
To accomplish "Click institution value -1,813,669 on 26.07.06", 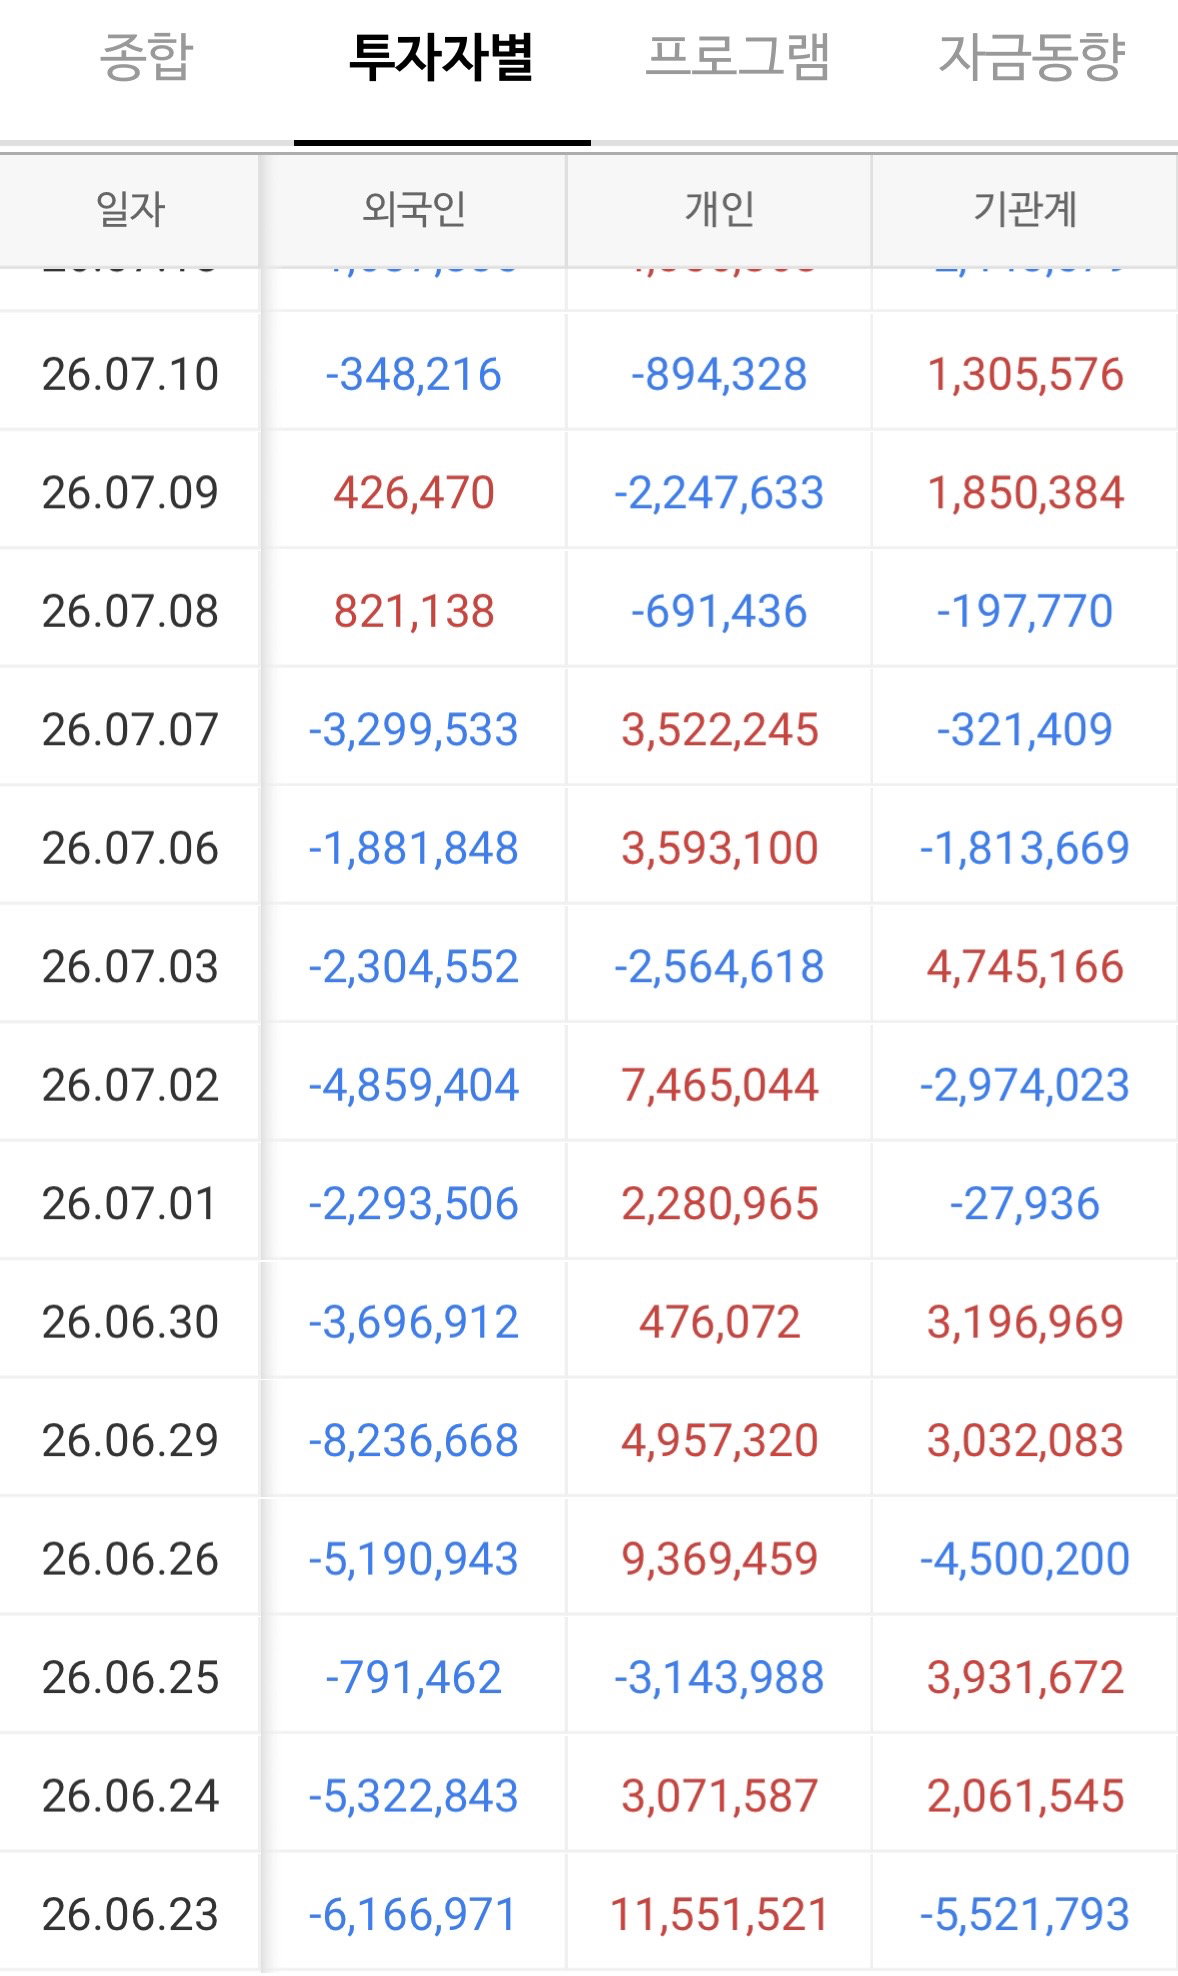I will coord(1025,848).
